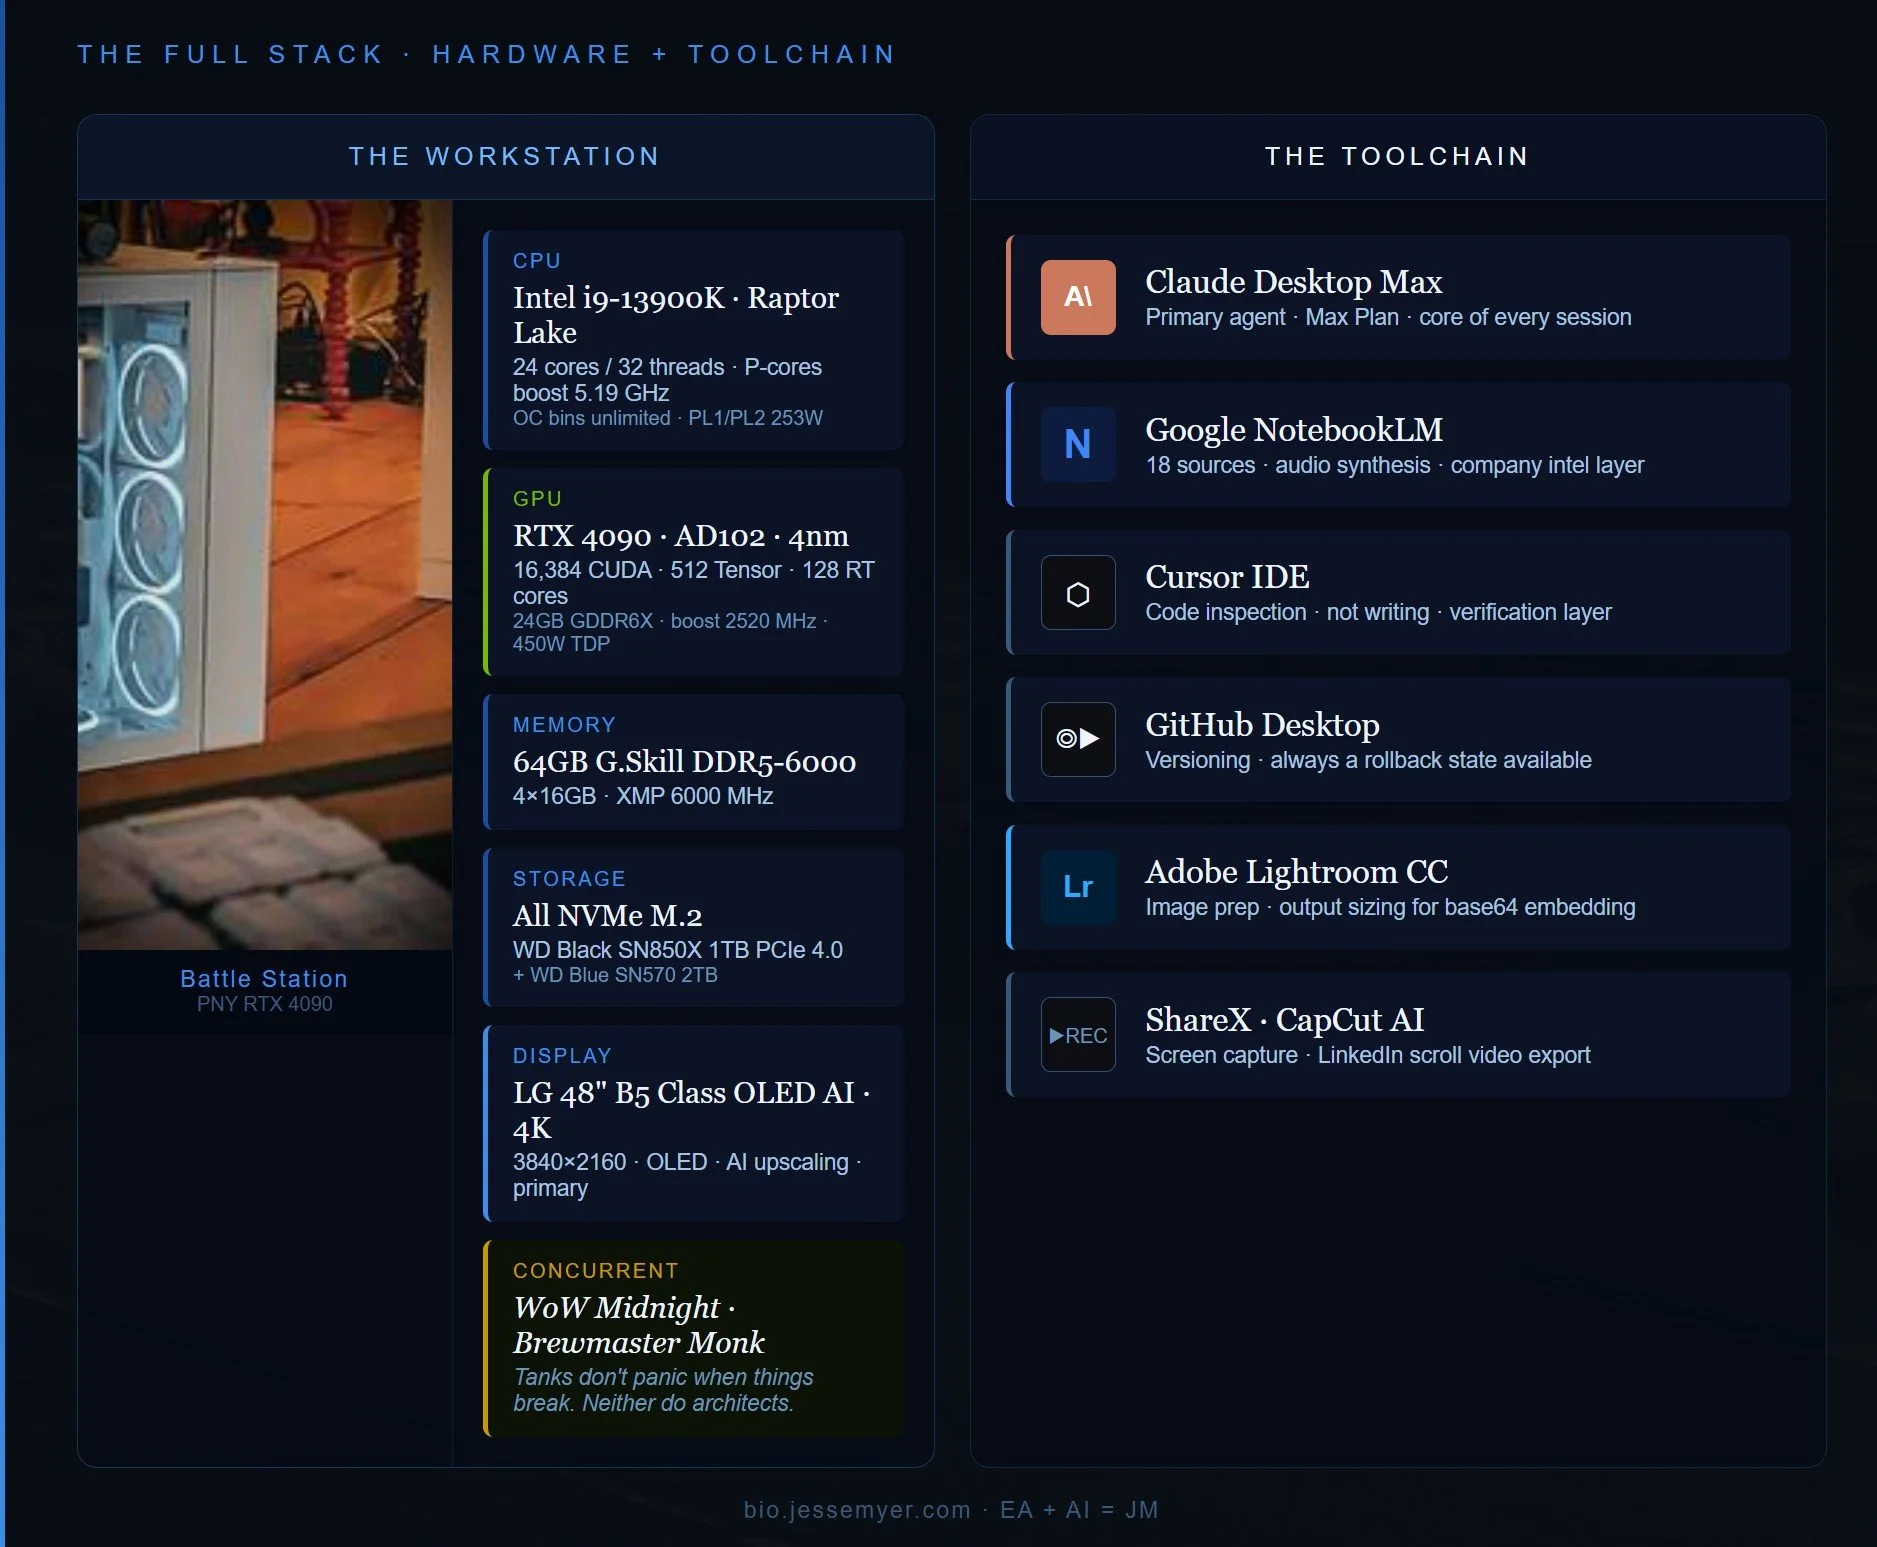
Task: Click RTX 4090 · AD102 · 4nm heading
Action: (681, 536)
